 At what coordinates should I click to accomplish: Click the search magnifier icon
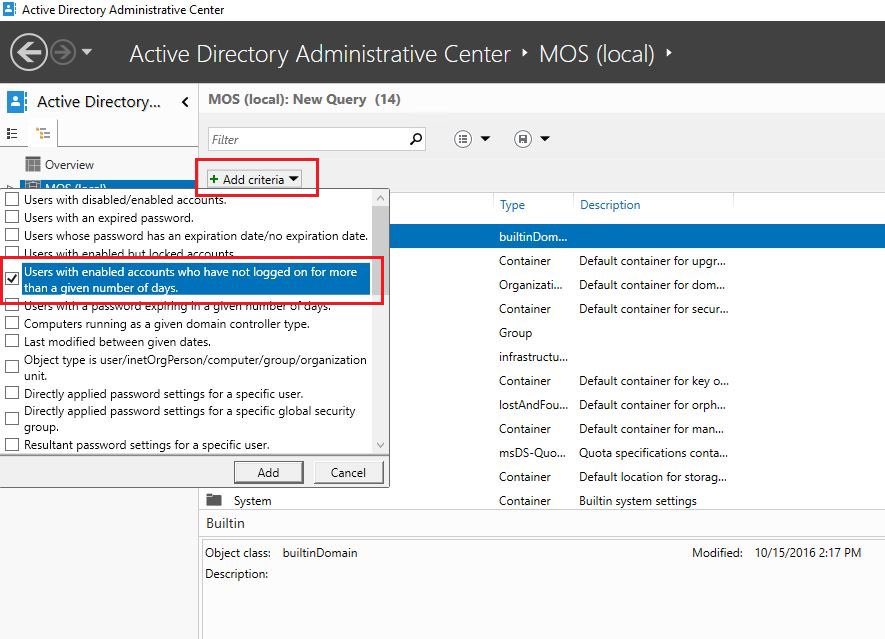click(416, 139)
